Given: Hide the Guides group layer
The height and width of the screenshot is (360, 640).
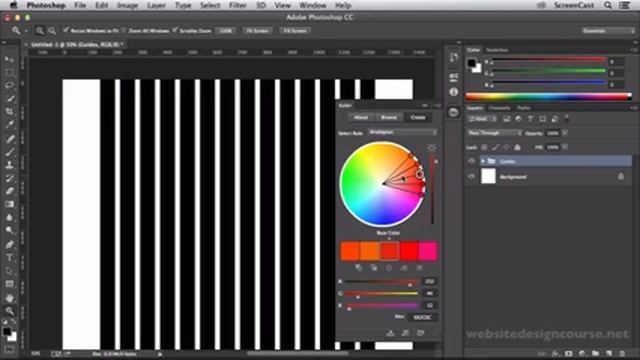Looking at the screenshot, I should click(x=471, y=161).
